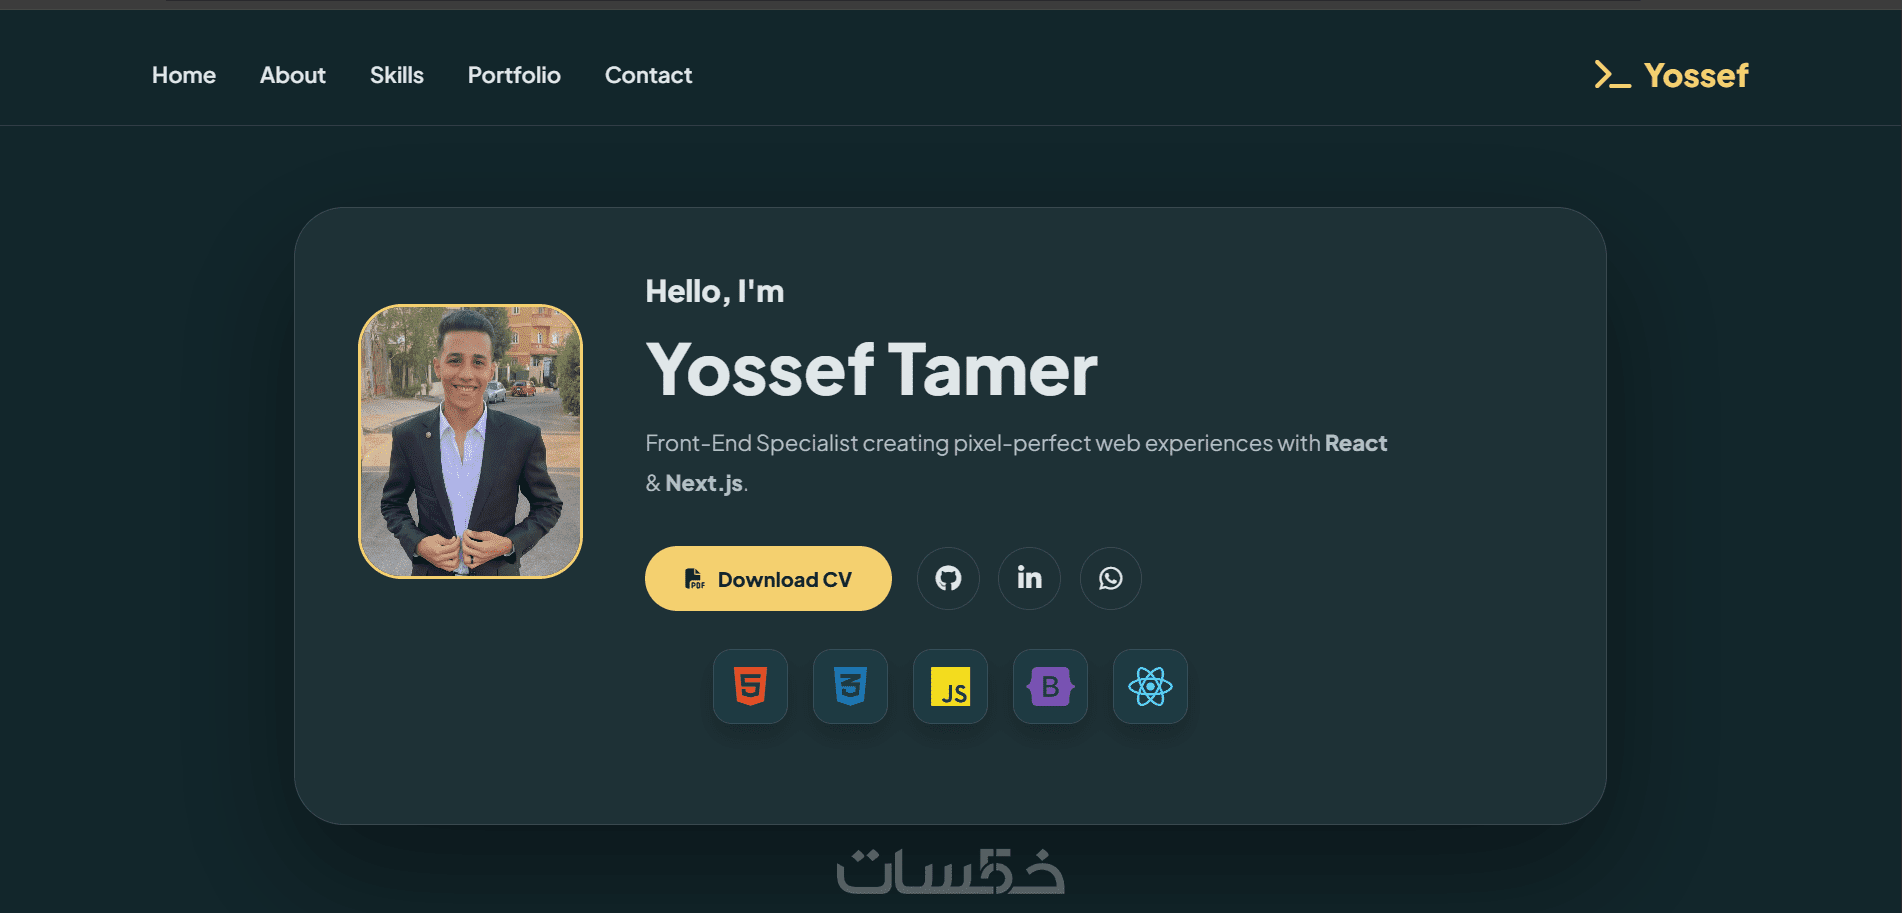Select the HTML5 skill icon
Viewport: 1902px width, 913px height.
click(750, 686)
